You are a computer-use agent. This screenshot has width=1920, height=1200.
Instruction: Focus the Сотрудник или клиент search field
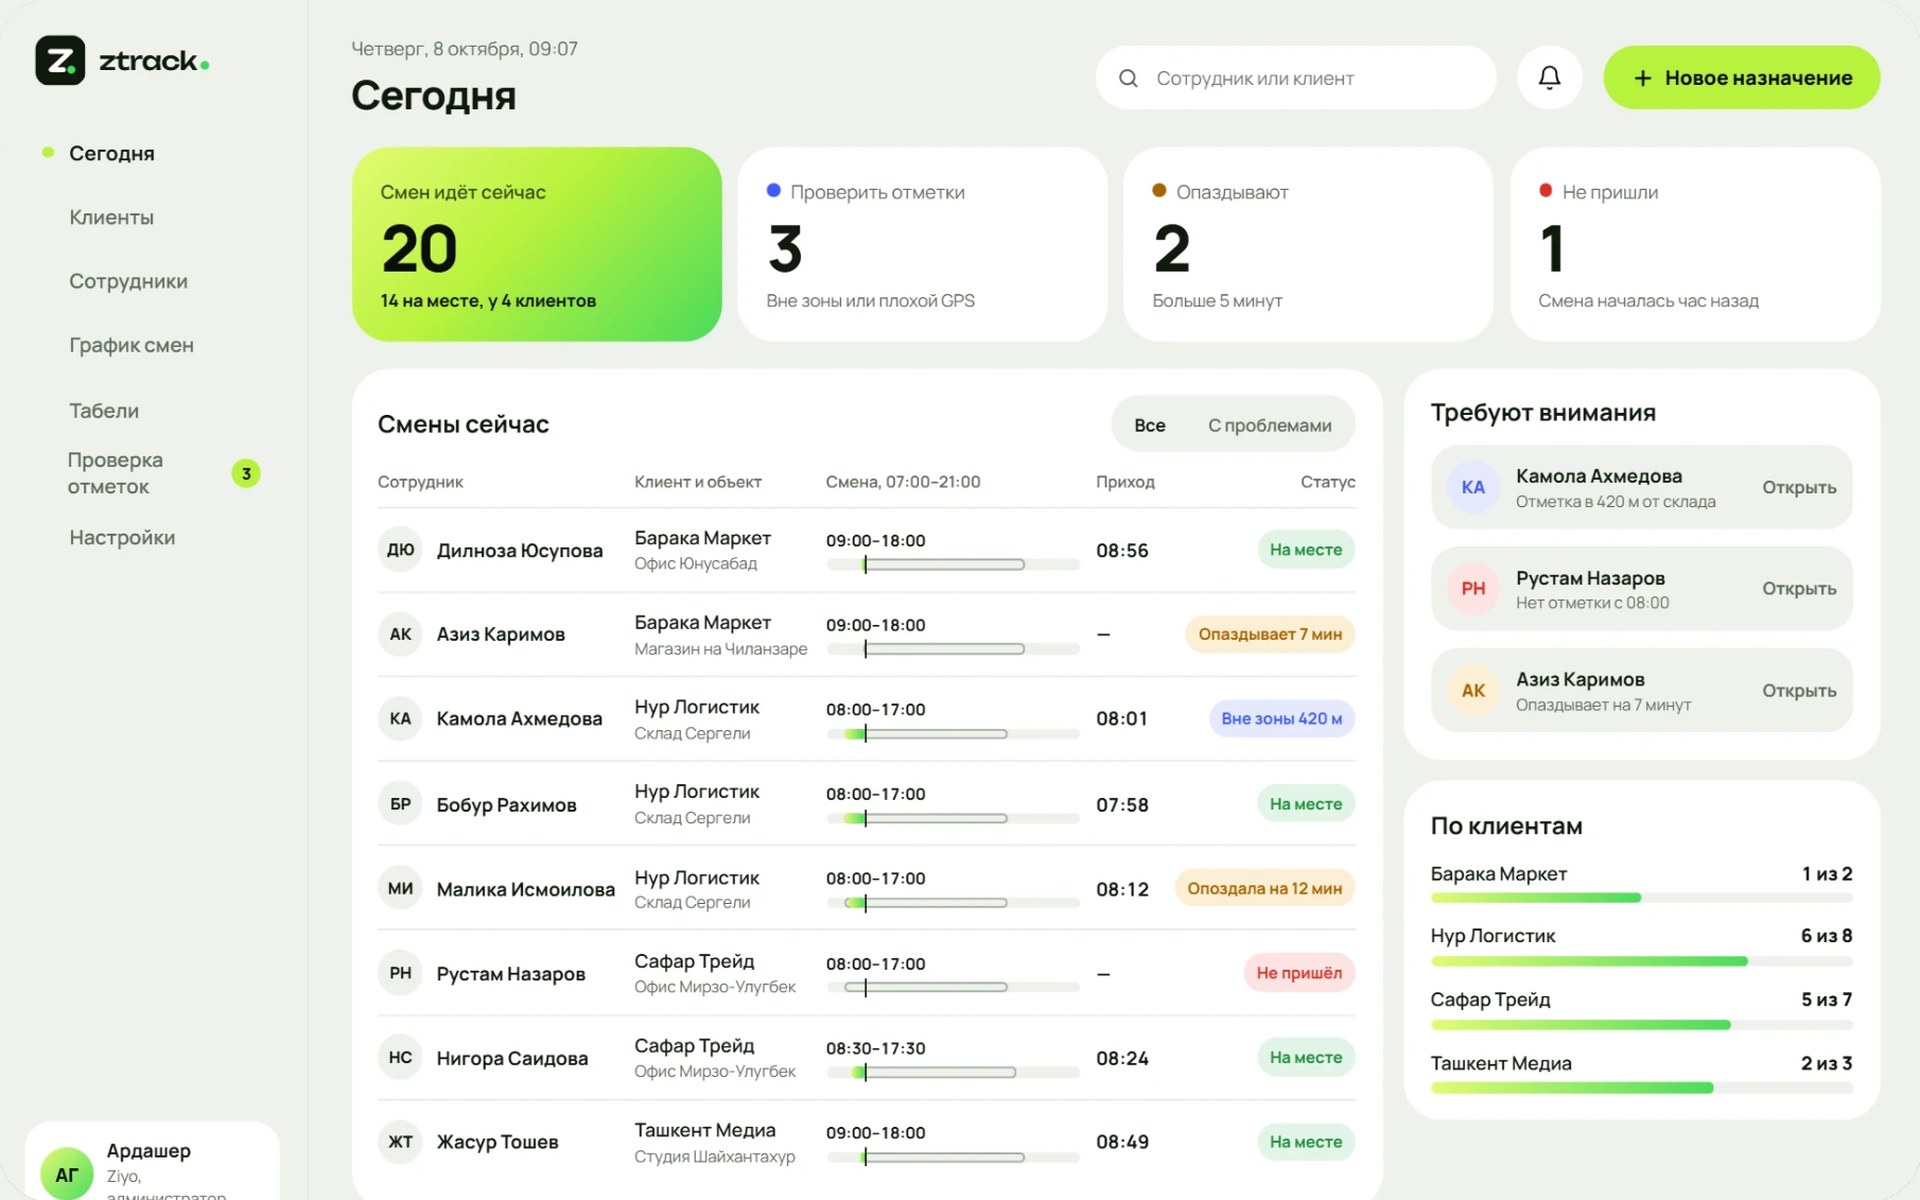(x=1295, y=77)
